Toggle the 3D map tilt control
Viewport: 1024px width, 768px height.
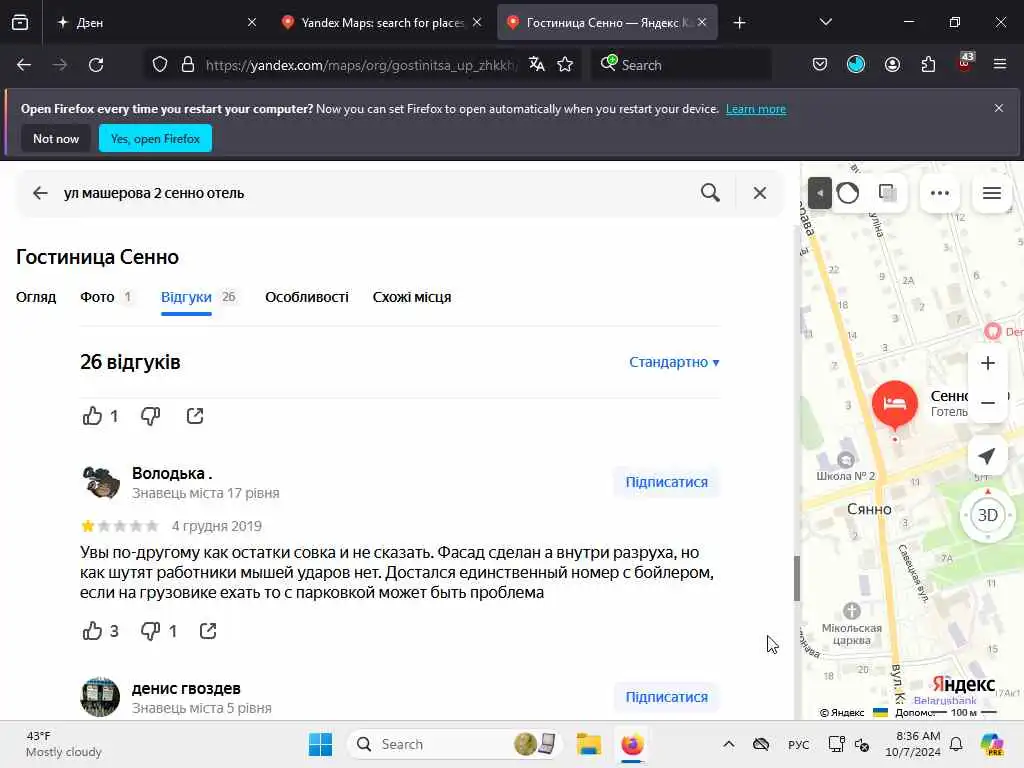[987, 515]
